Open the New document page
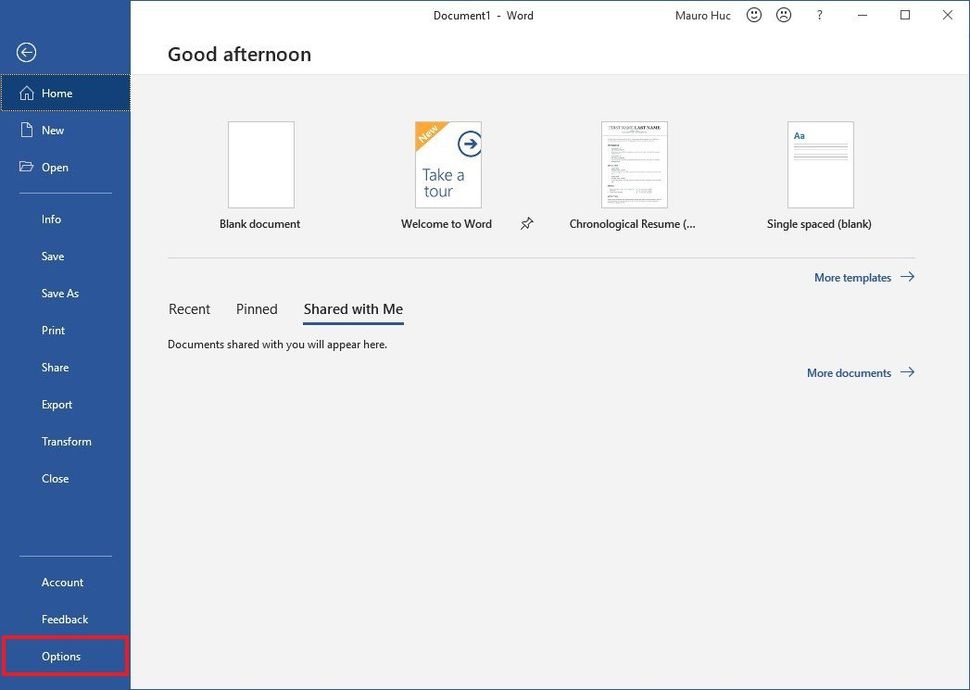970x690 pixels. pos(52,130)
